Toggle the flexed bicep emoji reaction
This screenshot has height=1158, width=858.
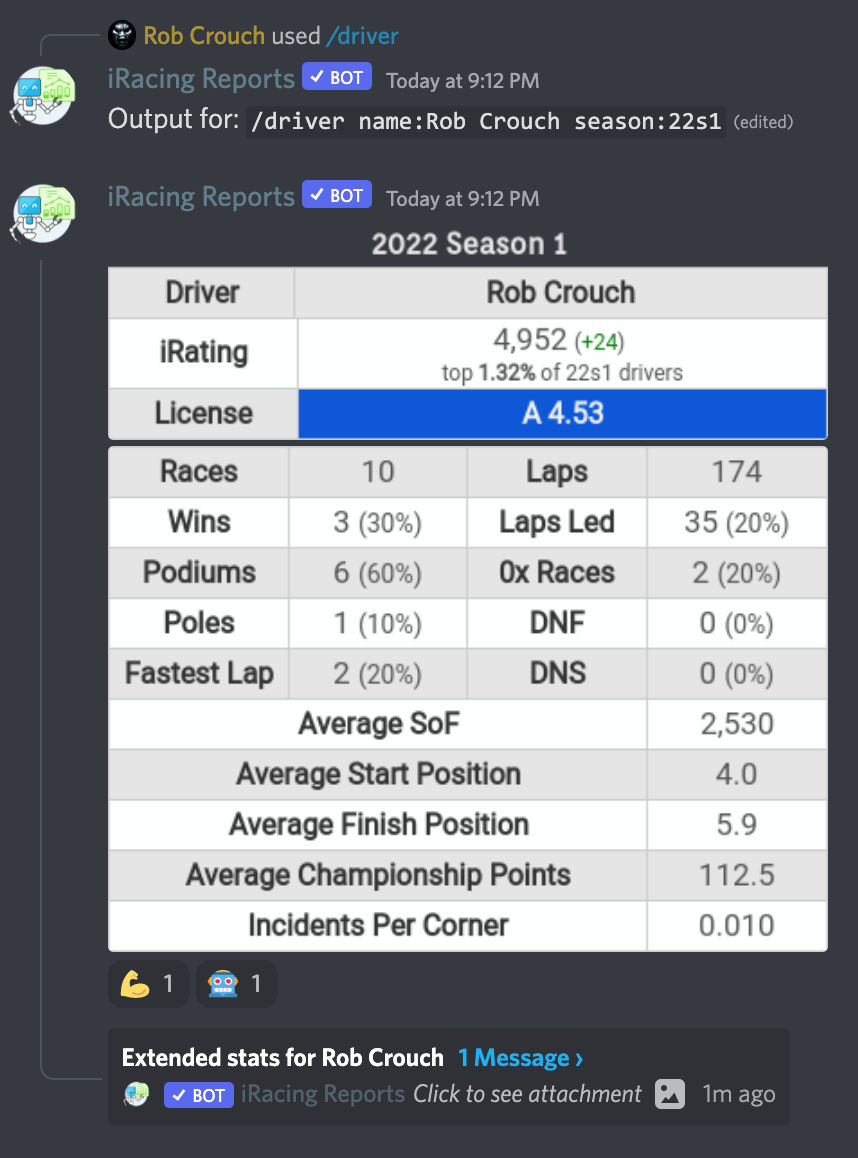[148, 984]
